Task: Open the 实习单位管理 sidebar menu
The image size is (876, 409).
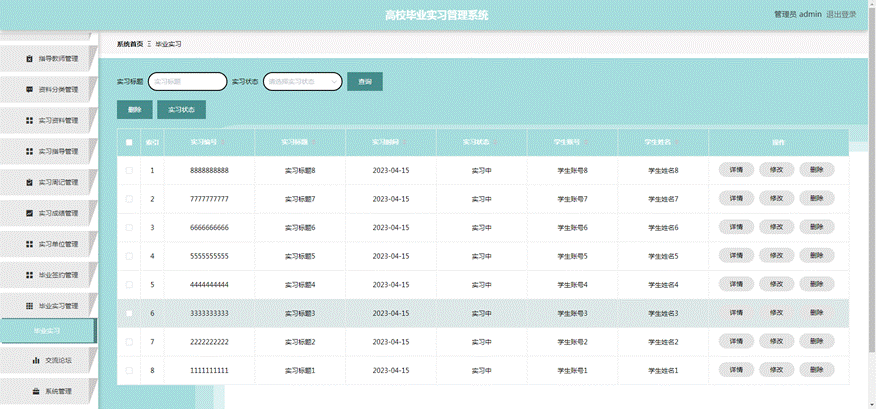Action: (x=48, y=244)
